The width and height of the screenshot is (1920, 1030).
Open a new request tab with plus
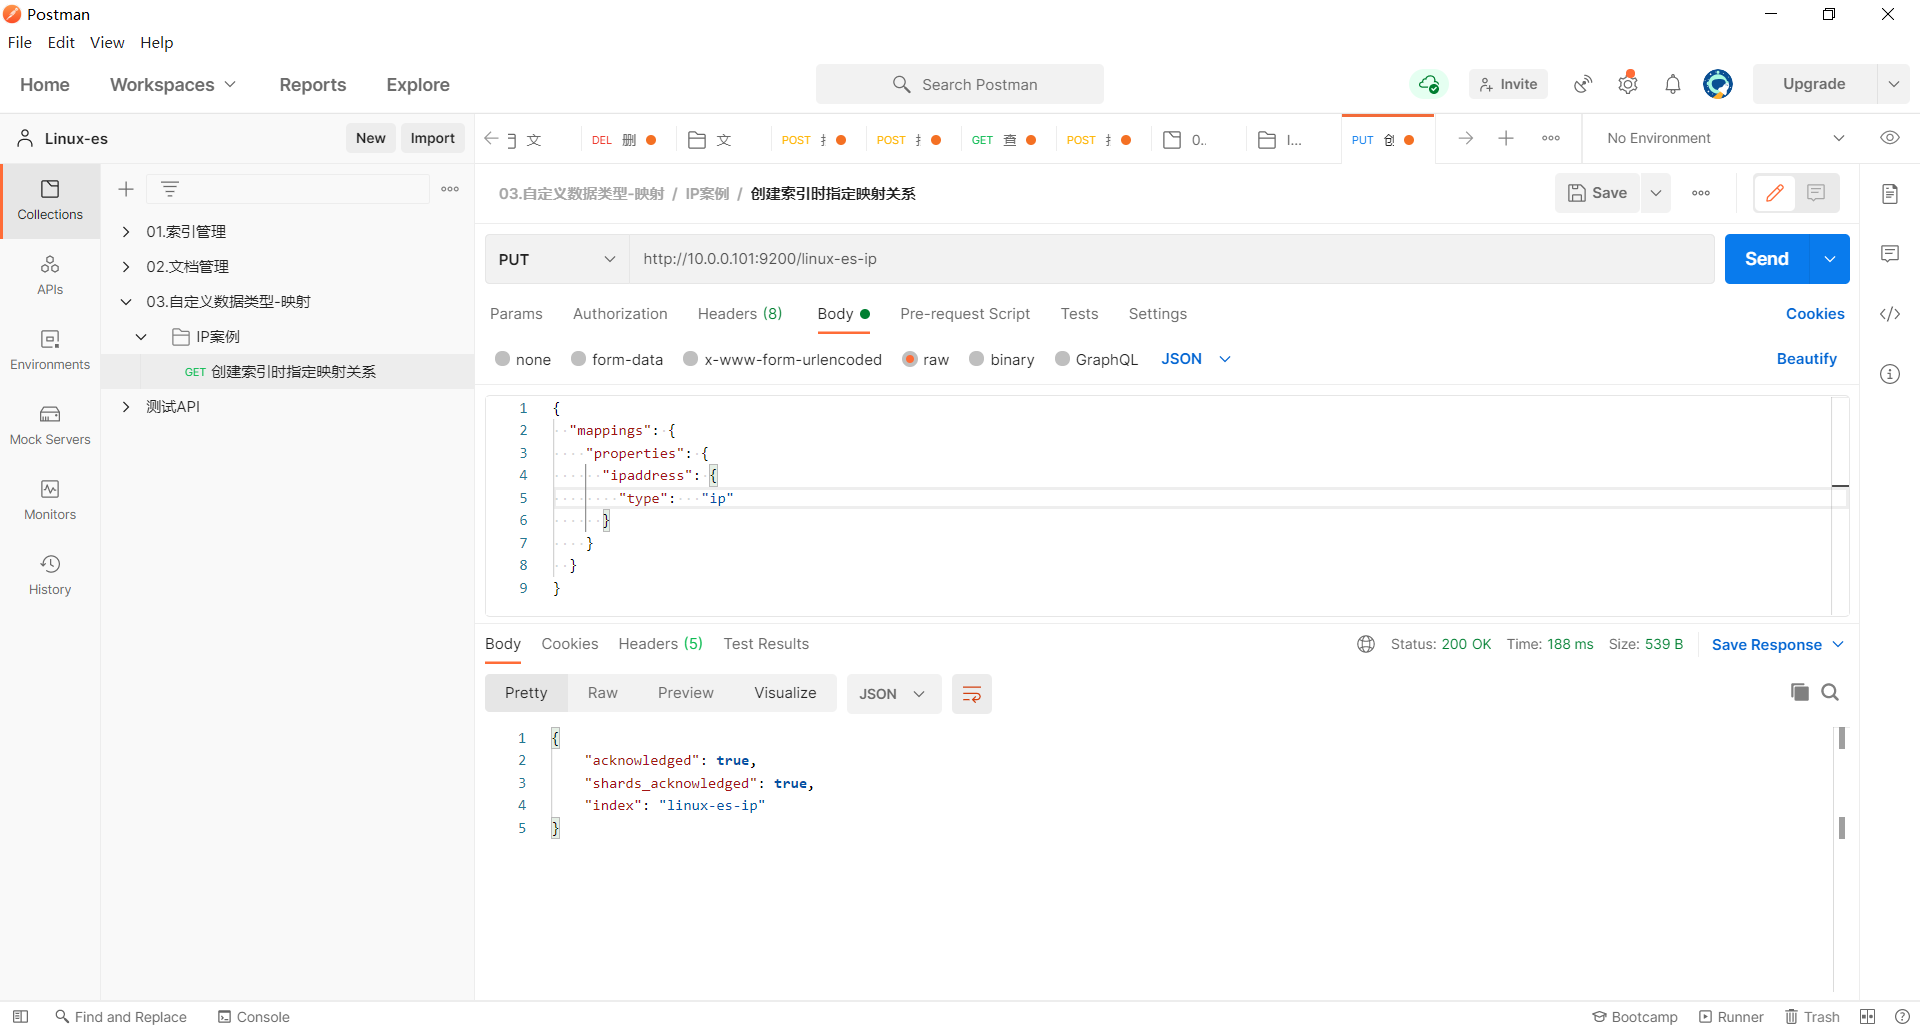coord(1506,138)
